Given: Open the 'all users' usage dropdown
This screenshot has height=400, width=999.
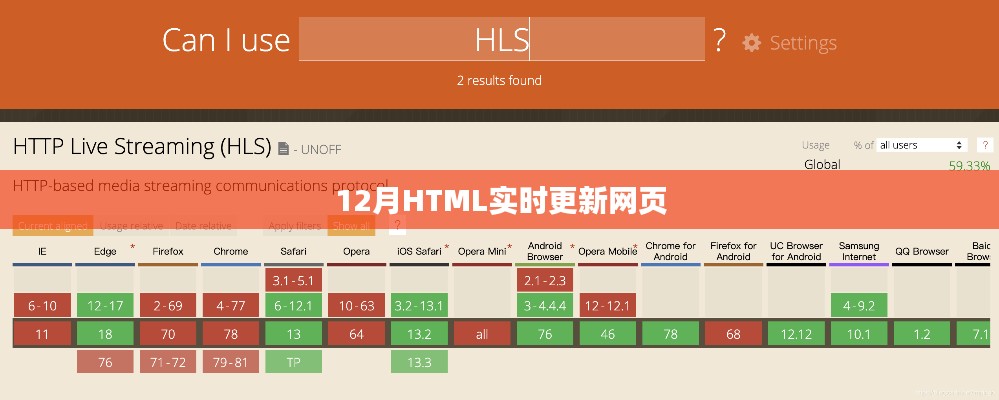Looking at the screenshot, I should 921,145.
